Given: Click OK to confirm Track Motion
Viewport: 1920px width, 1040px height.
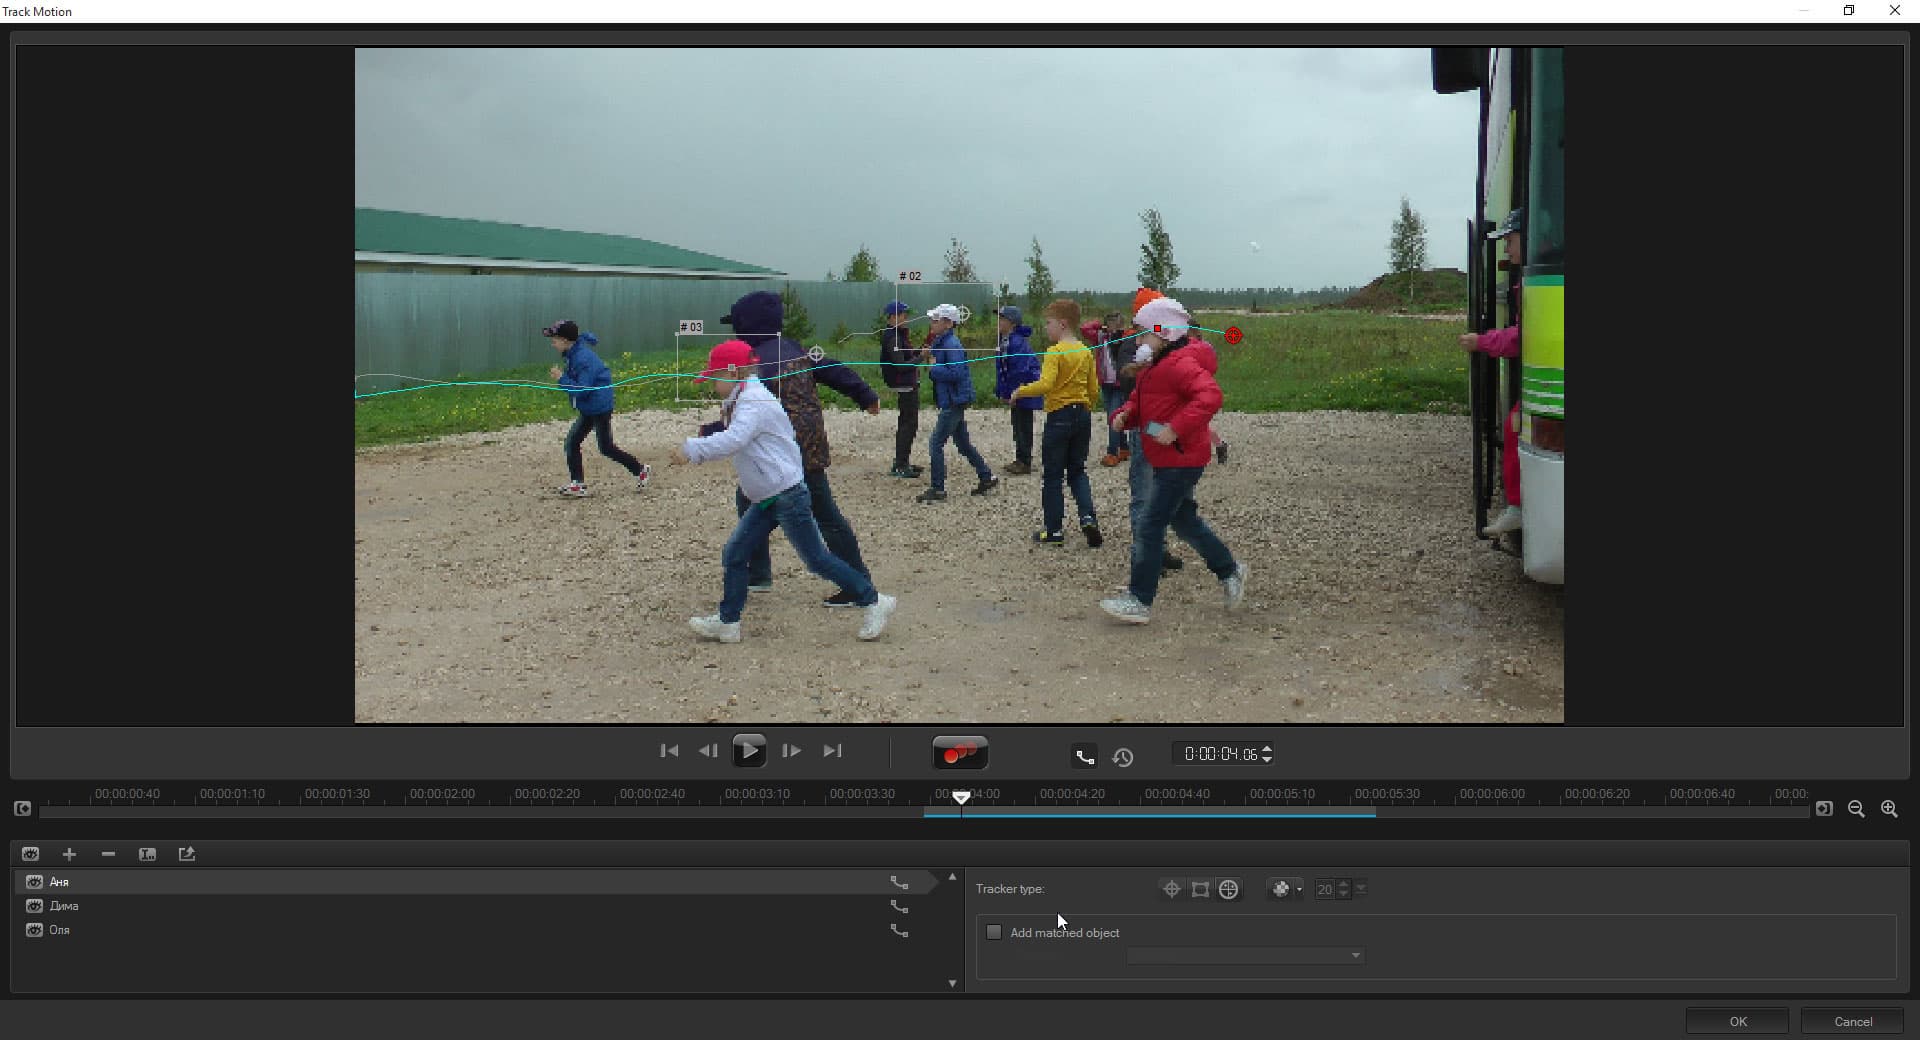Looking at the screenshot, I should pos(1738,1021).
